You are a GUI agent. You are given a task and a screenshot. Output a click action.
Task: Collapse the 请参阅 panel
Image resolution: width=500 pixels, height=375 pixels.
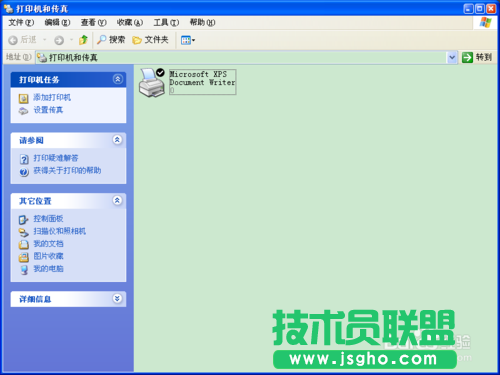(117, 140)
